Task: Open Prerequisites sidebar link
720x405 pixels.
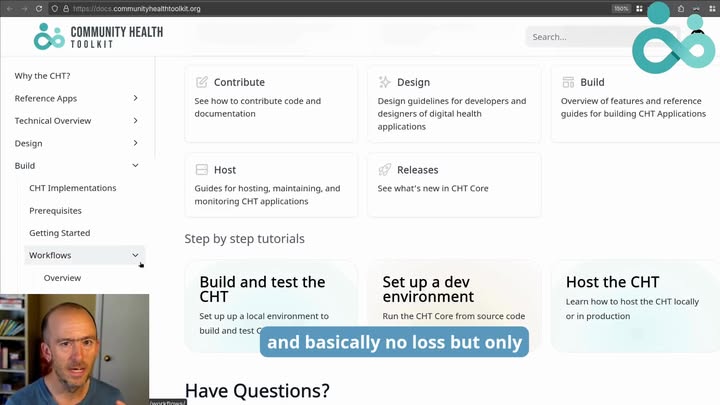Action: (x=55, y=211)
